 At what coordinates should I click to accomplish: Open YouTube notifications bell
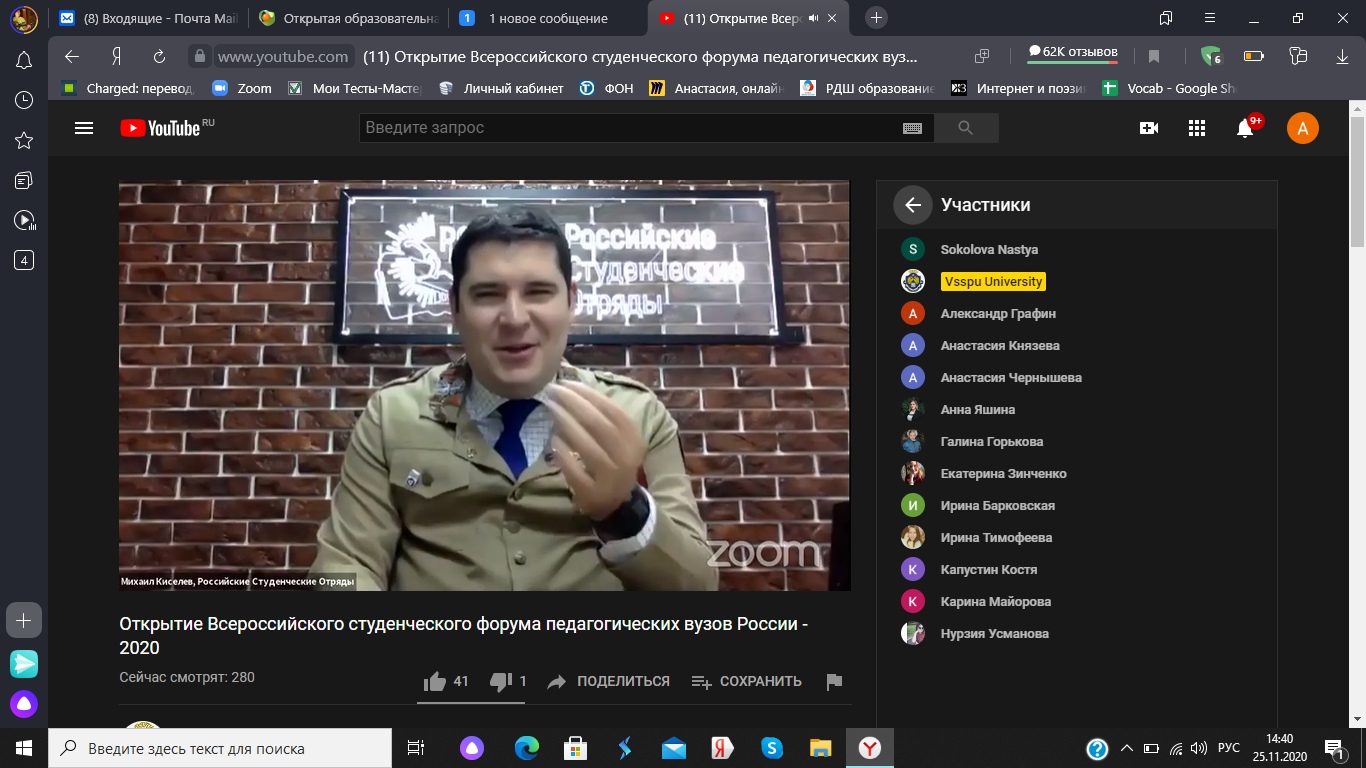pyautogui.click(x=1245, y=128)
